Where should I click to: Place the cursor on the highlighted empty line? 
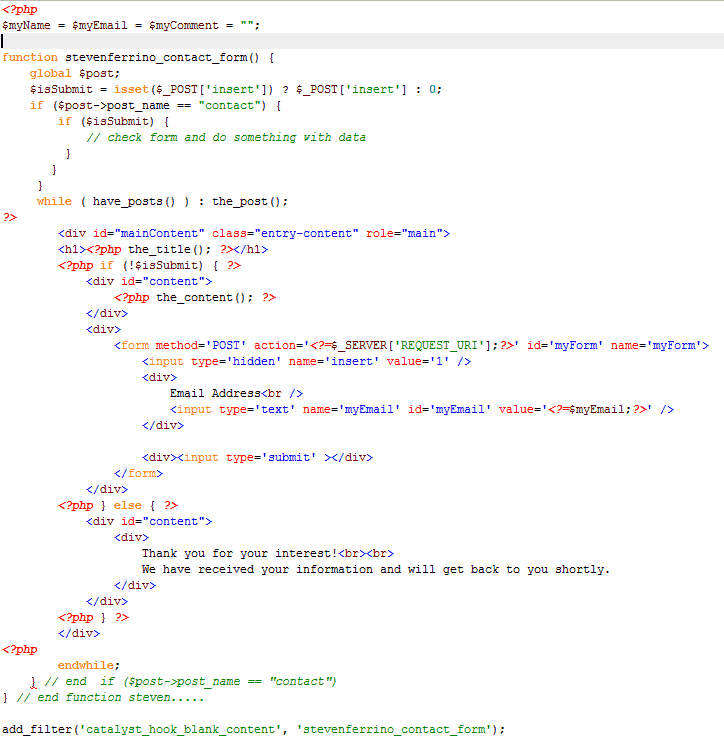point(362,41)
